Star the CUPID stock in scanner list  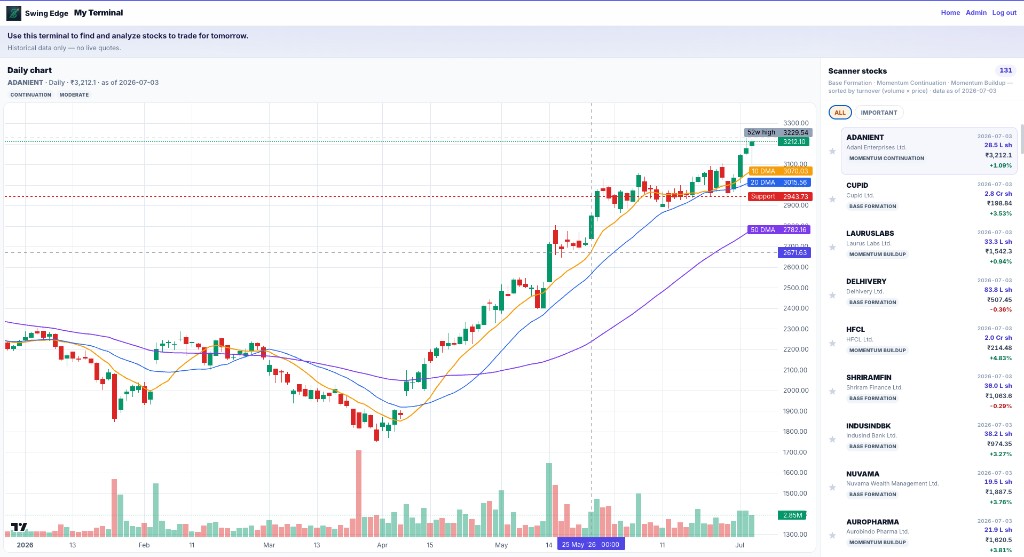tap(832, 199)
